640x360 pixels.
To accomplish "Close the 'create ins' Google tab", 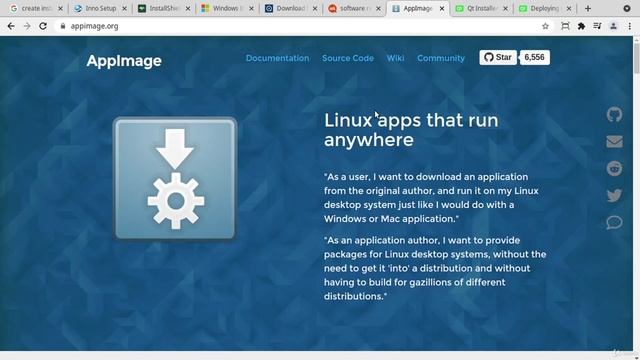I will pyautogui.click(x=60, y=8).
